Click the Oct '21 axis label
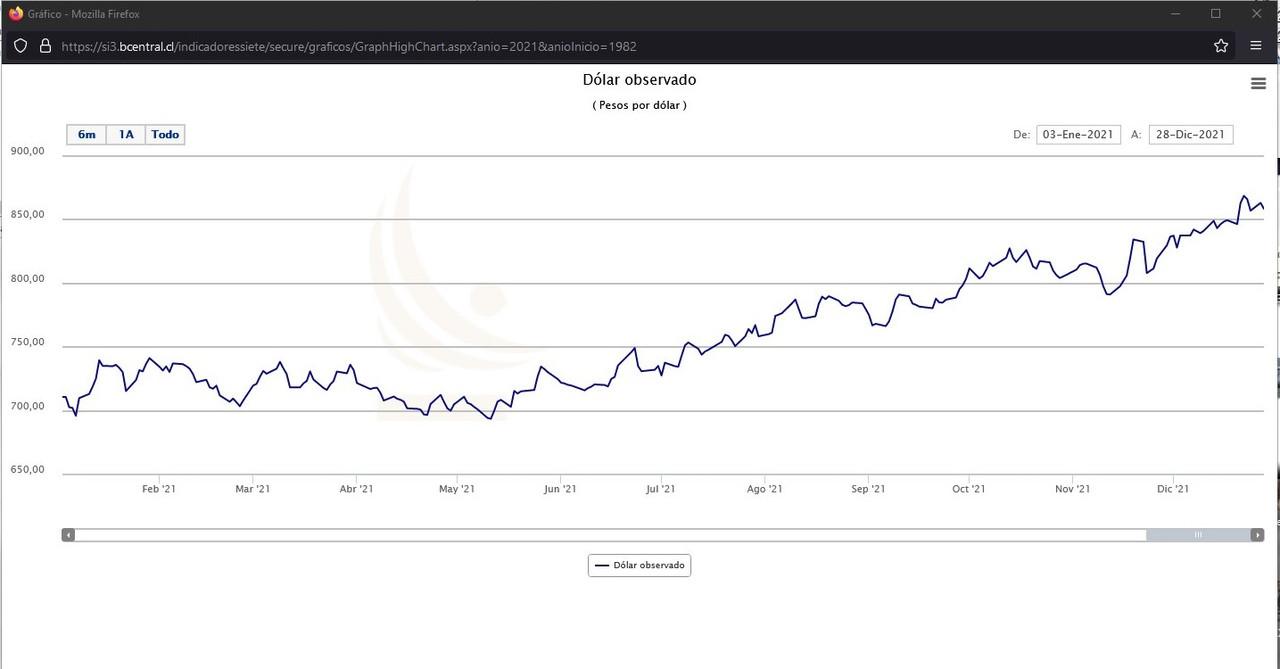This screenshot has height=669, width=1280. [968, 489]
